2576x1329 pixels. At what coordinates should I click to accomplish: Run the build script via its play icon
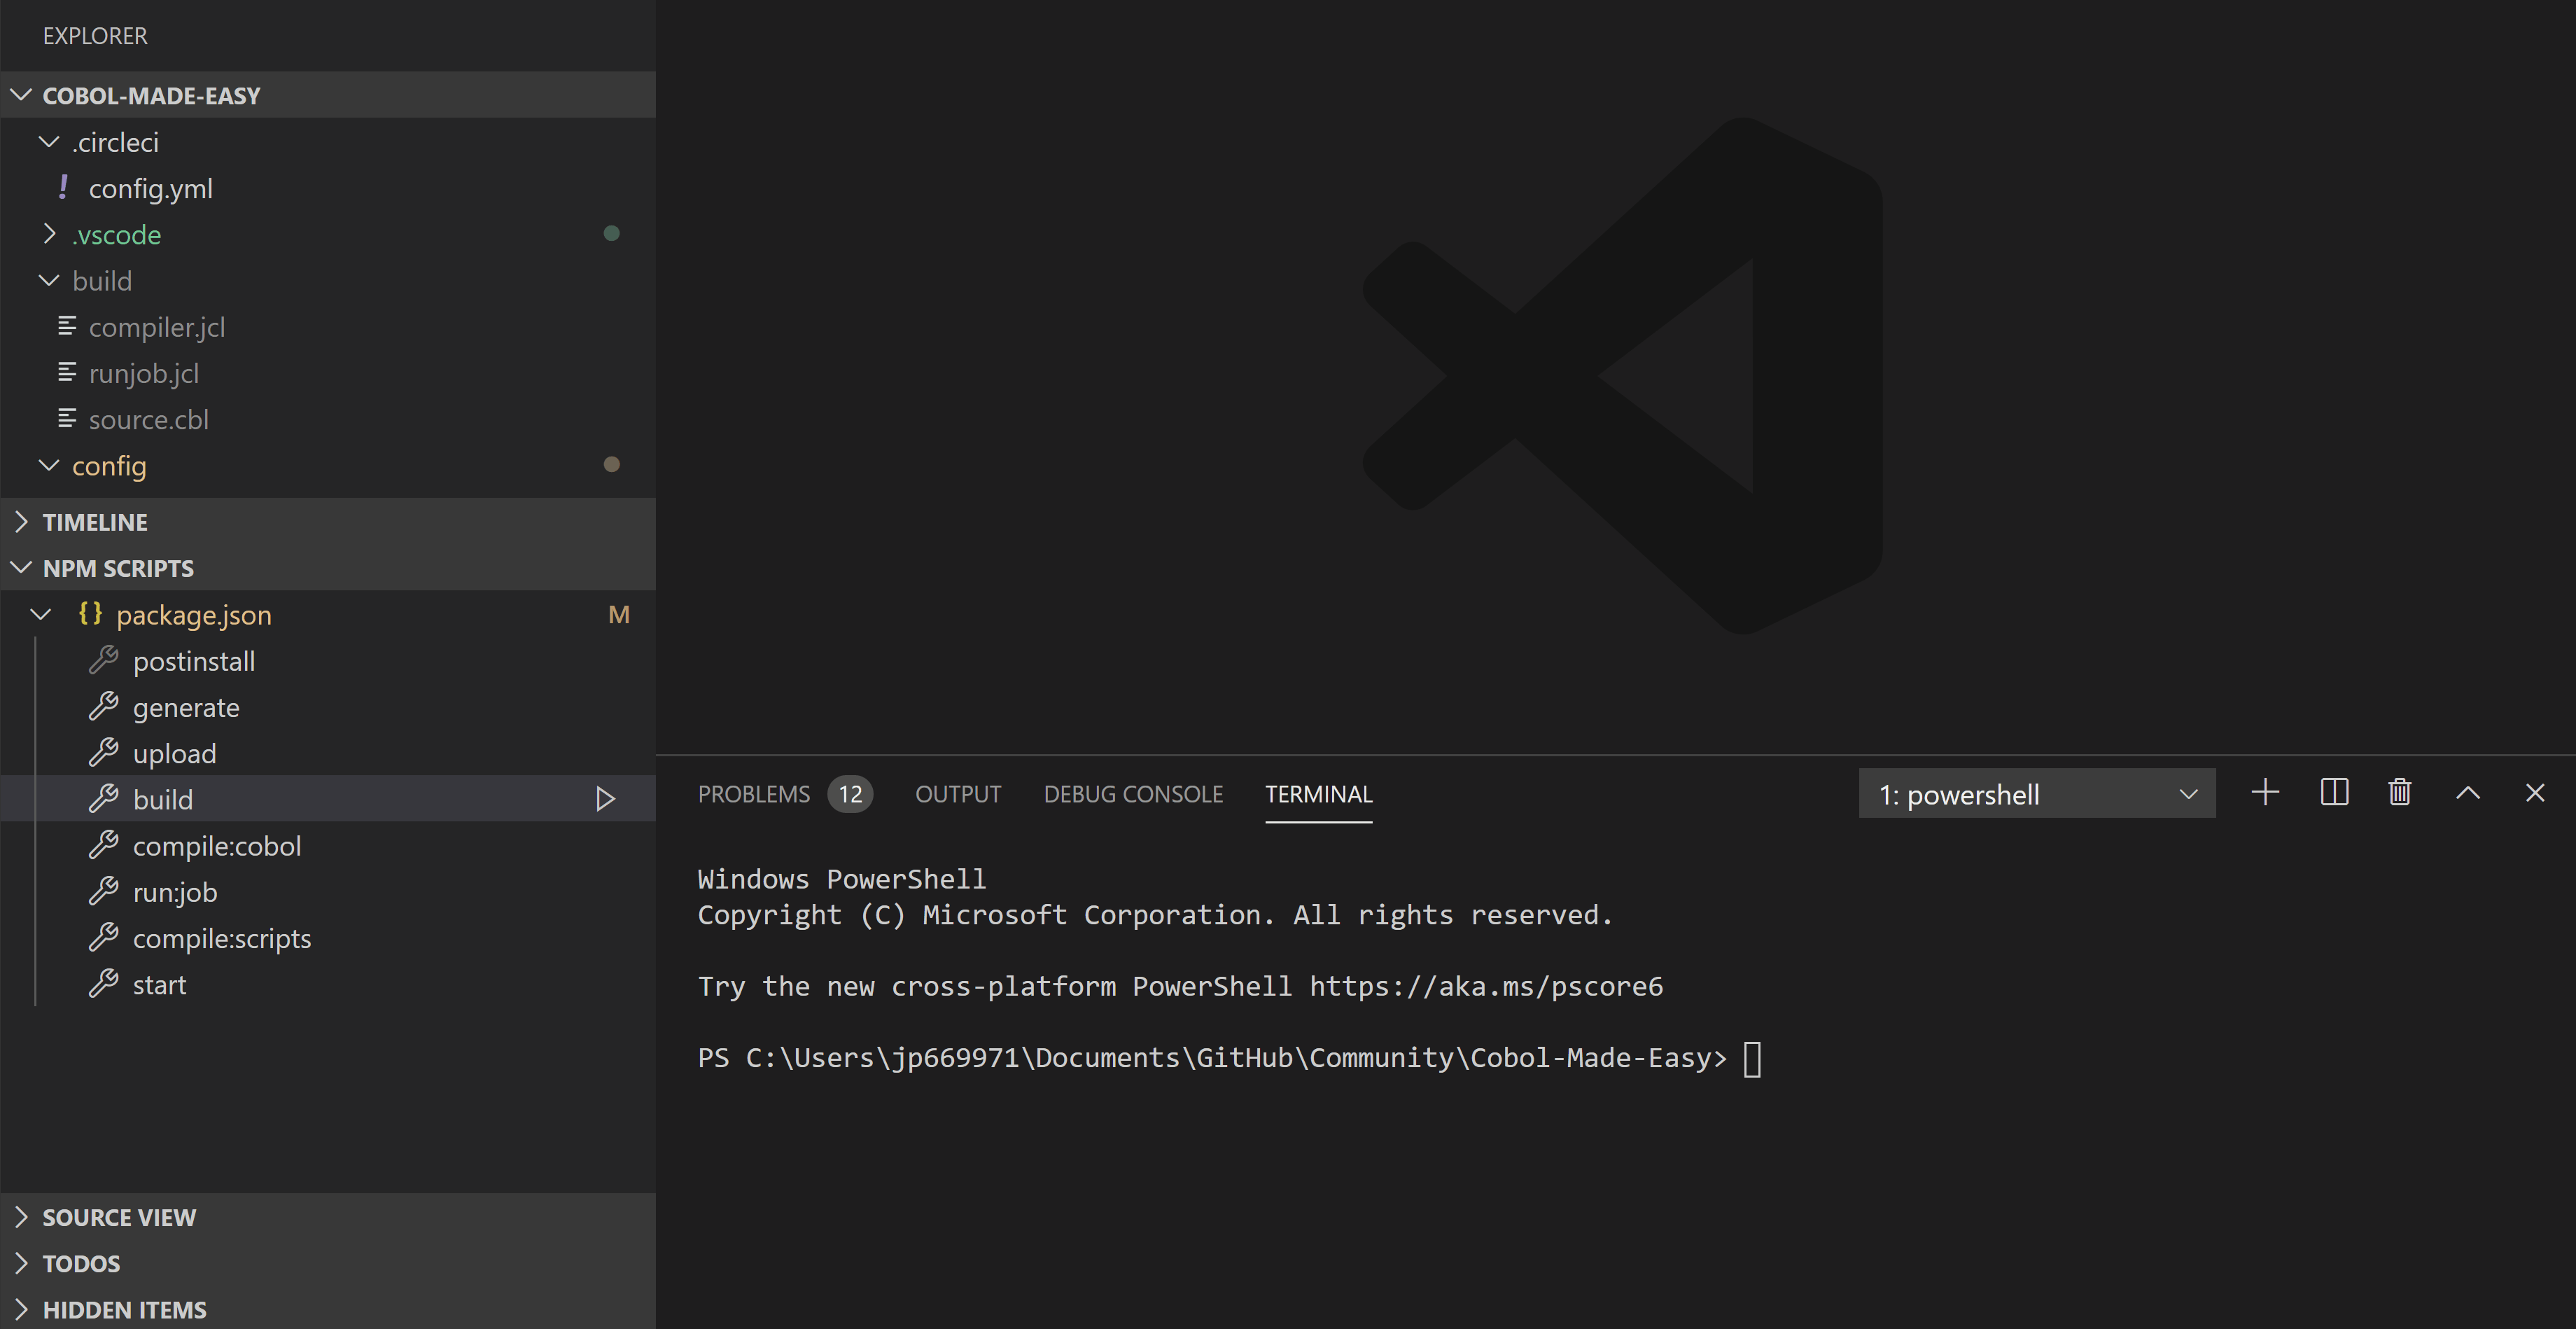point(605,798)
